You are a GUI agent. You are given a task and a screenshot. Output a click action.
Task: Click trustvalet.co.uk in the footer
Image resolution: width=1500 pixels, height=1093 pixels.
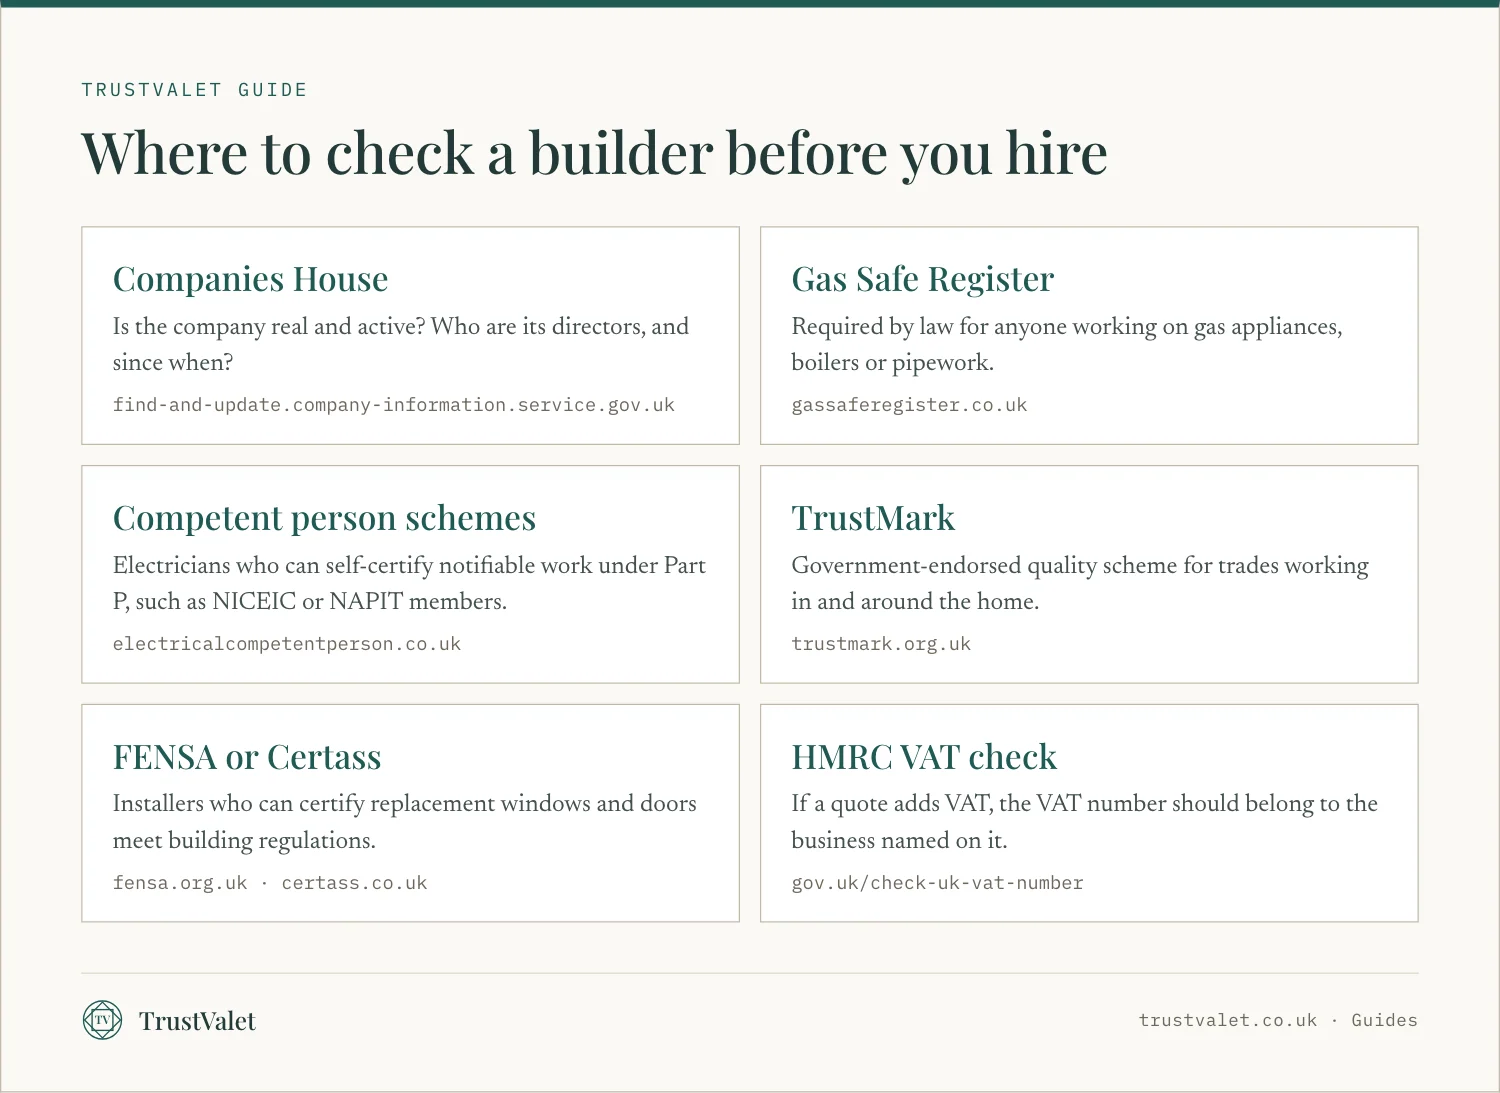point(1228,1020)
